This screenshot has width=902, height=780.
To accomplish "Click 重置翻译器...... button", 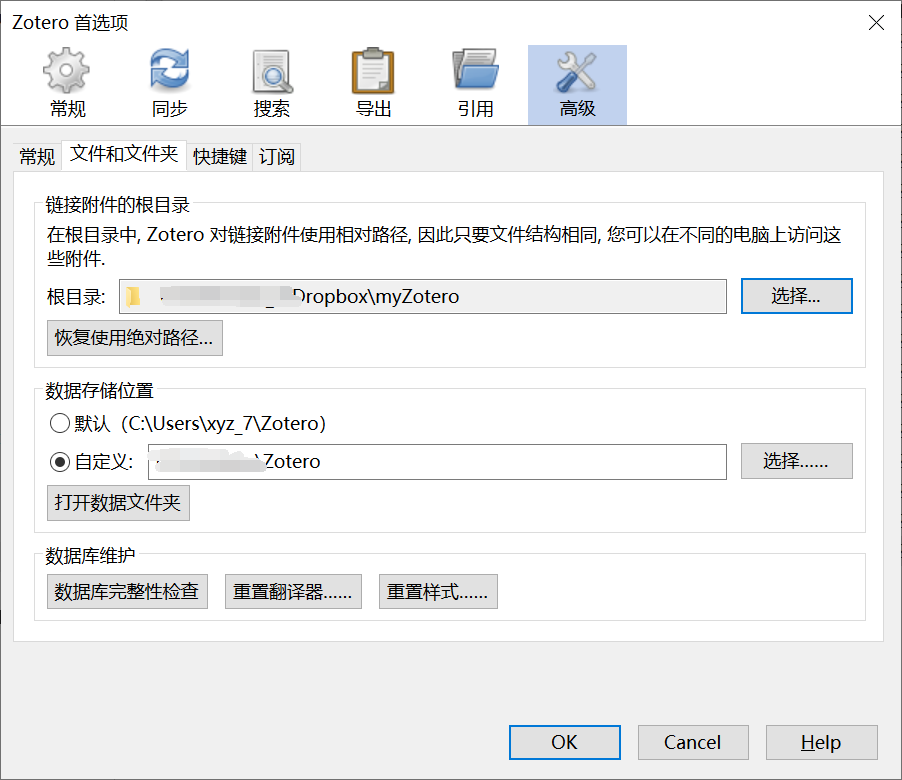I will [x=293, y=591].
